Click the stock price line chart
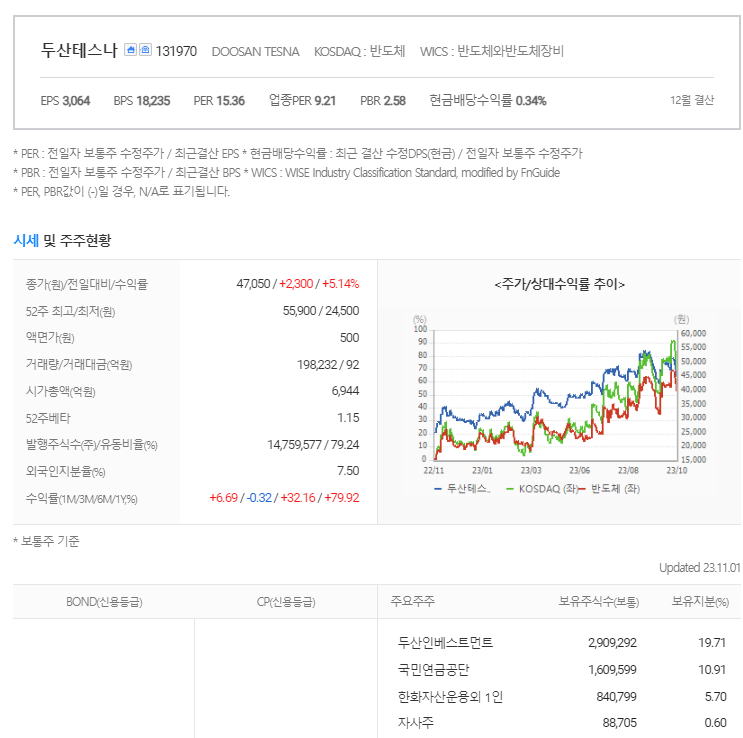This screenshot has width=743, height=738. pos(555,396)
